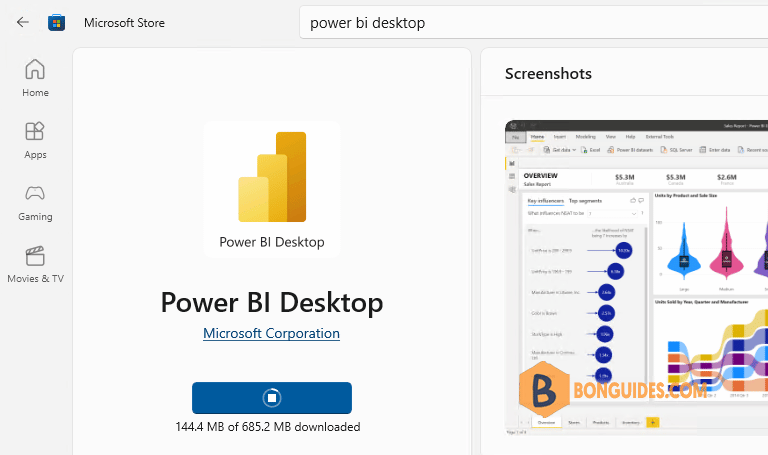The height and width of the screenshot is (455, 768).
Task: Click the Screenshots section heading
Action: point(548,73)
